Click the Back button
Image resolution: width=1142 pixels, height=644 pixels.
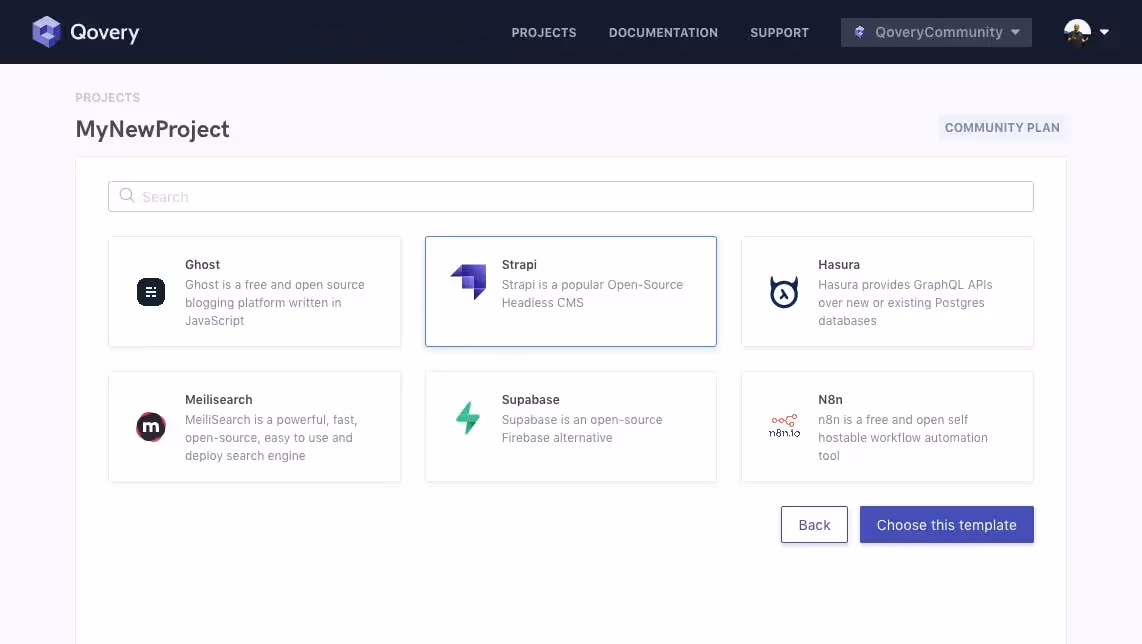[x=813, y=524]
